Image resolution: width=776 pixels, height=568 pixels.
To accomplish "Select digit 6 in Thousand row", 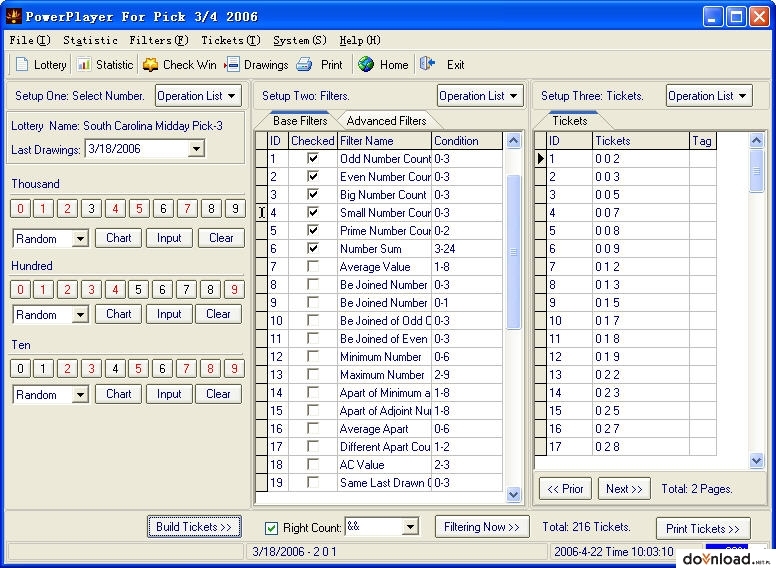I will tap(163, 209).
